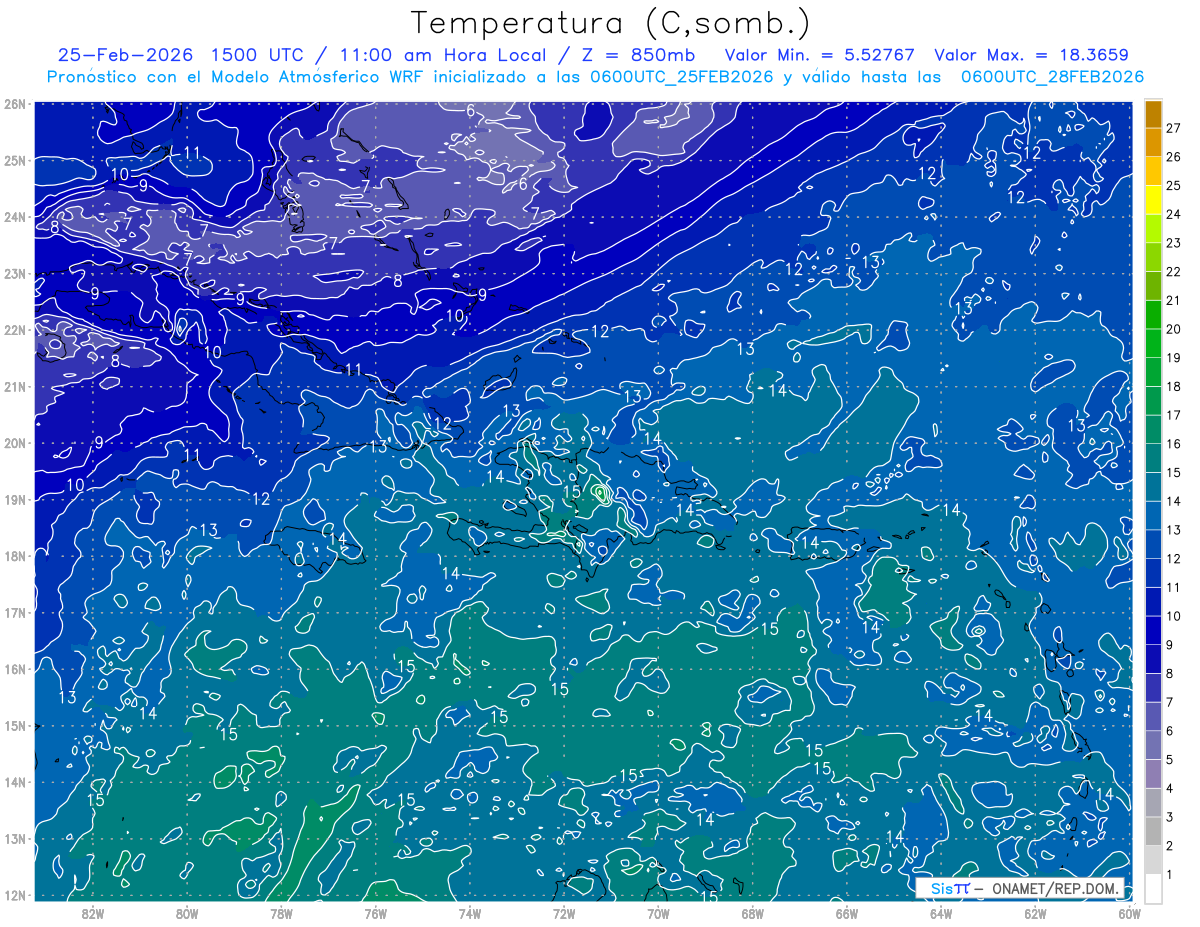Click the longitude axis label "74W"

[470, 912]
